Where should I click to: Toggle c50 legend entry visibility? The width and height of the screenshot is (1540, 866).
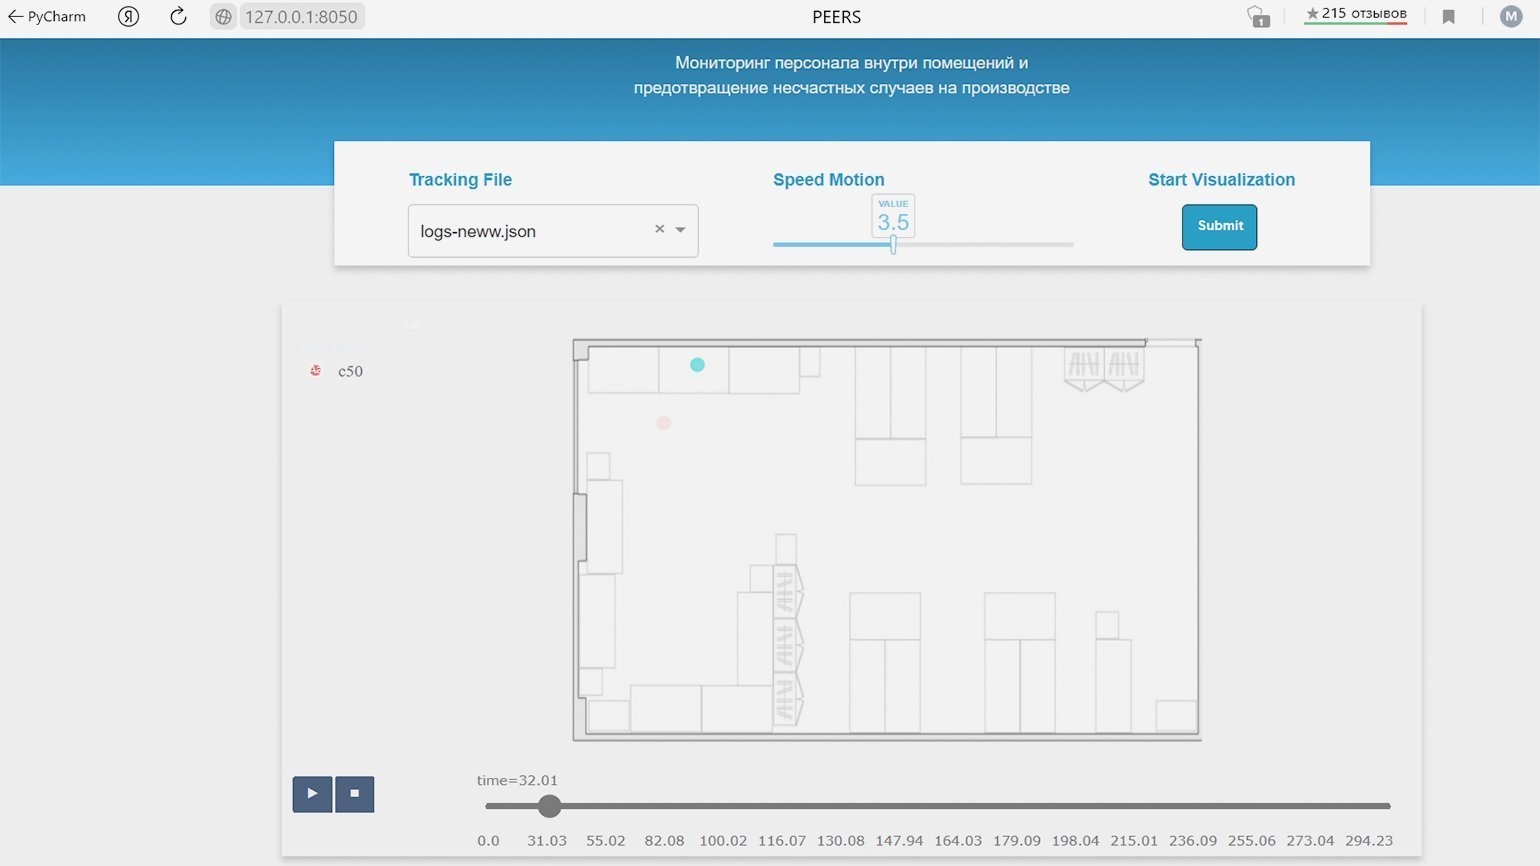pos(339,371)
